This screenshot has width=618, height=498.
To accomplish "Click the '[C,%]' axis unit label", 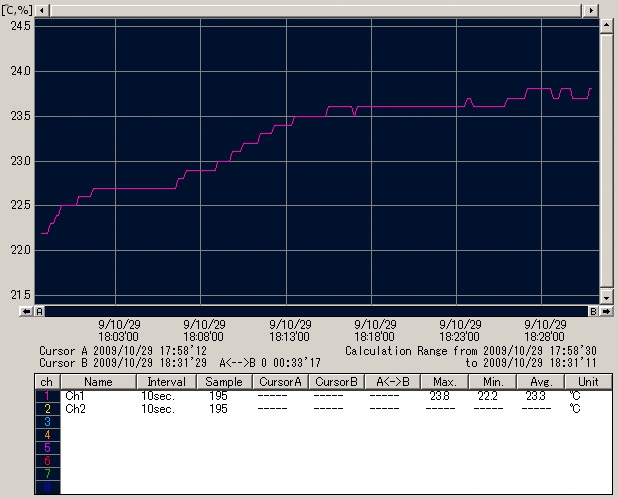I will 17,10.
